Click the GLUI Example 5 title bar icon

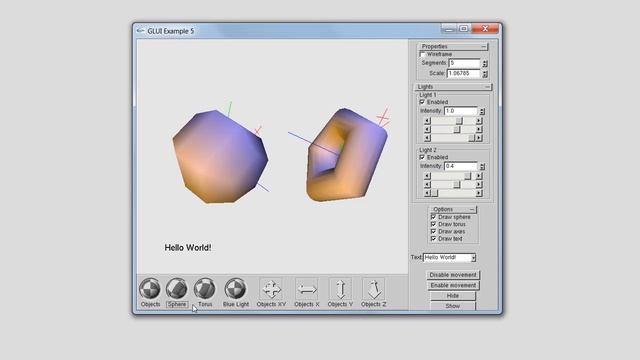[x=141, y=31]
